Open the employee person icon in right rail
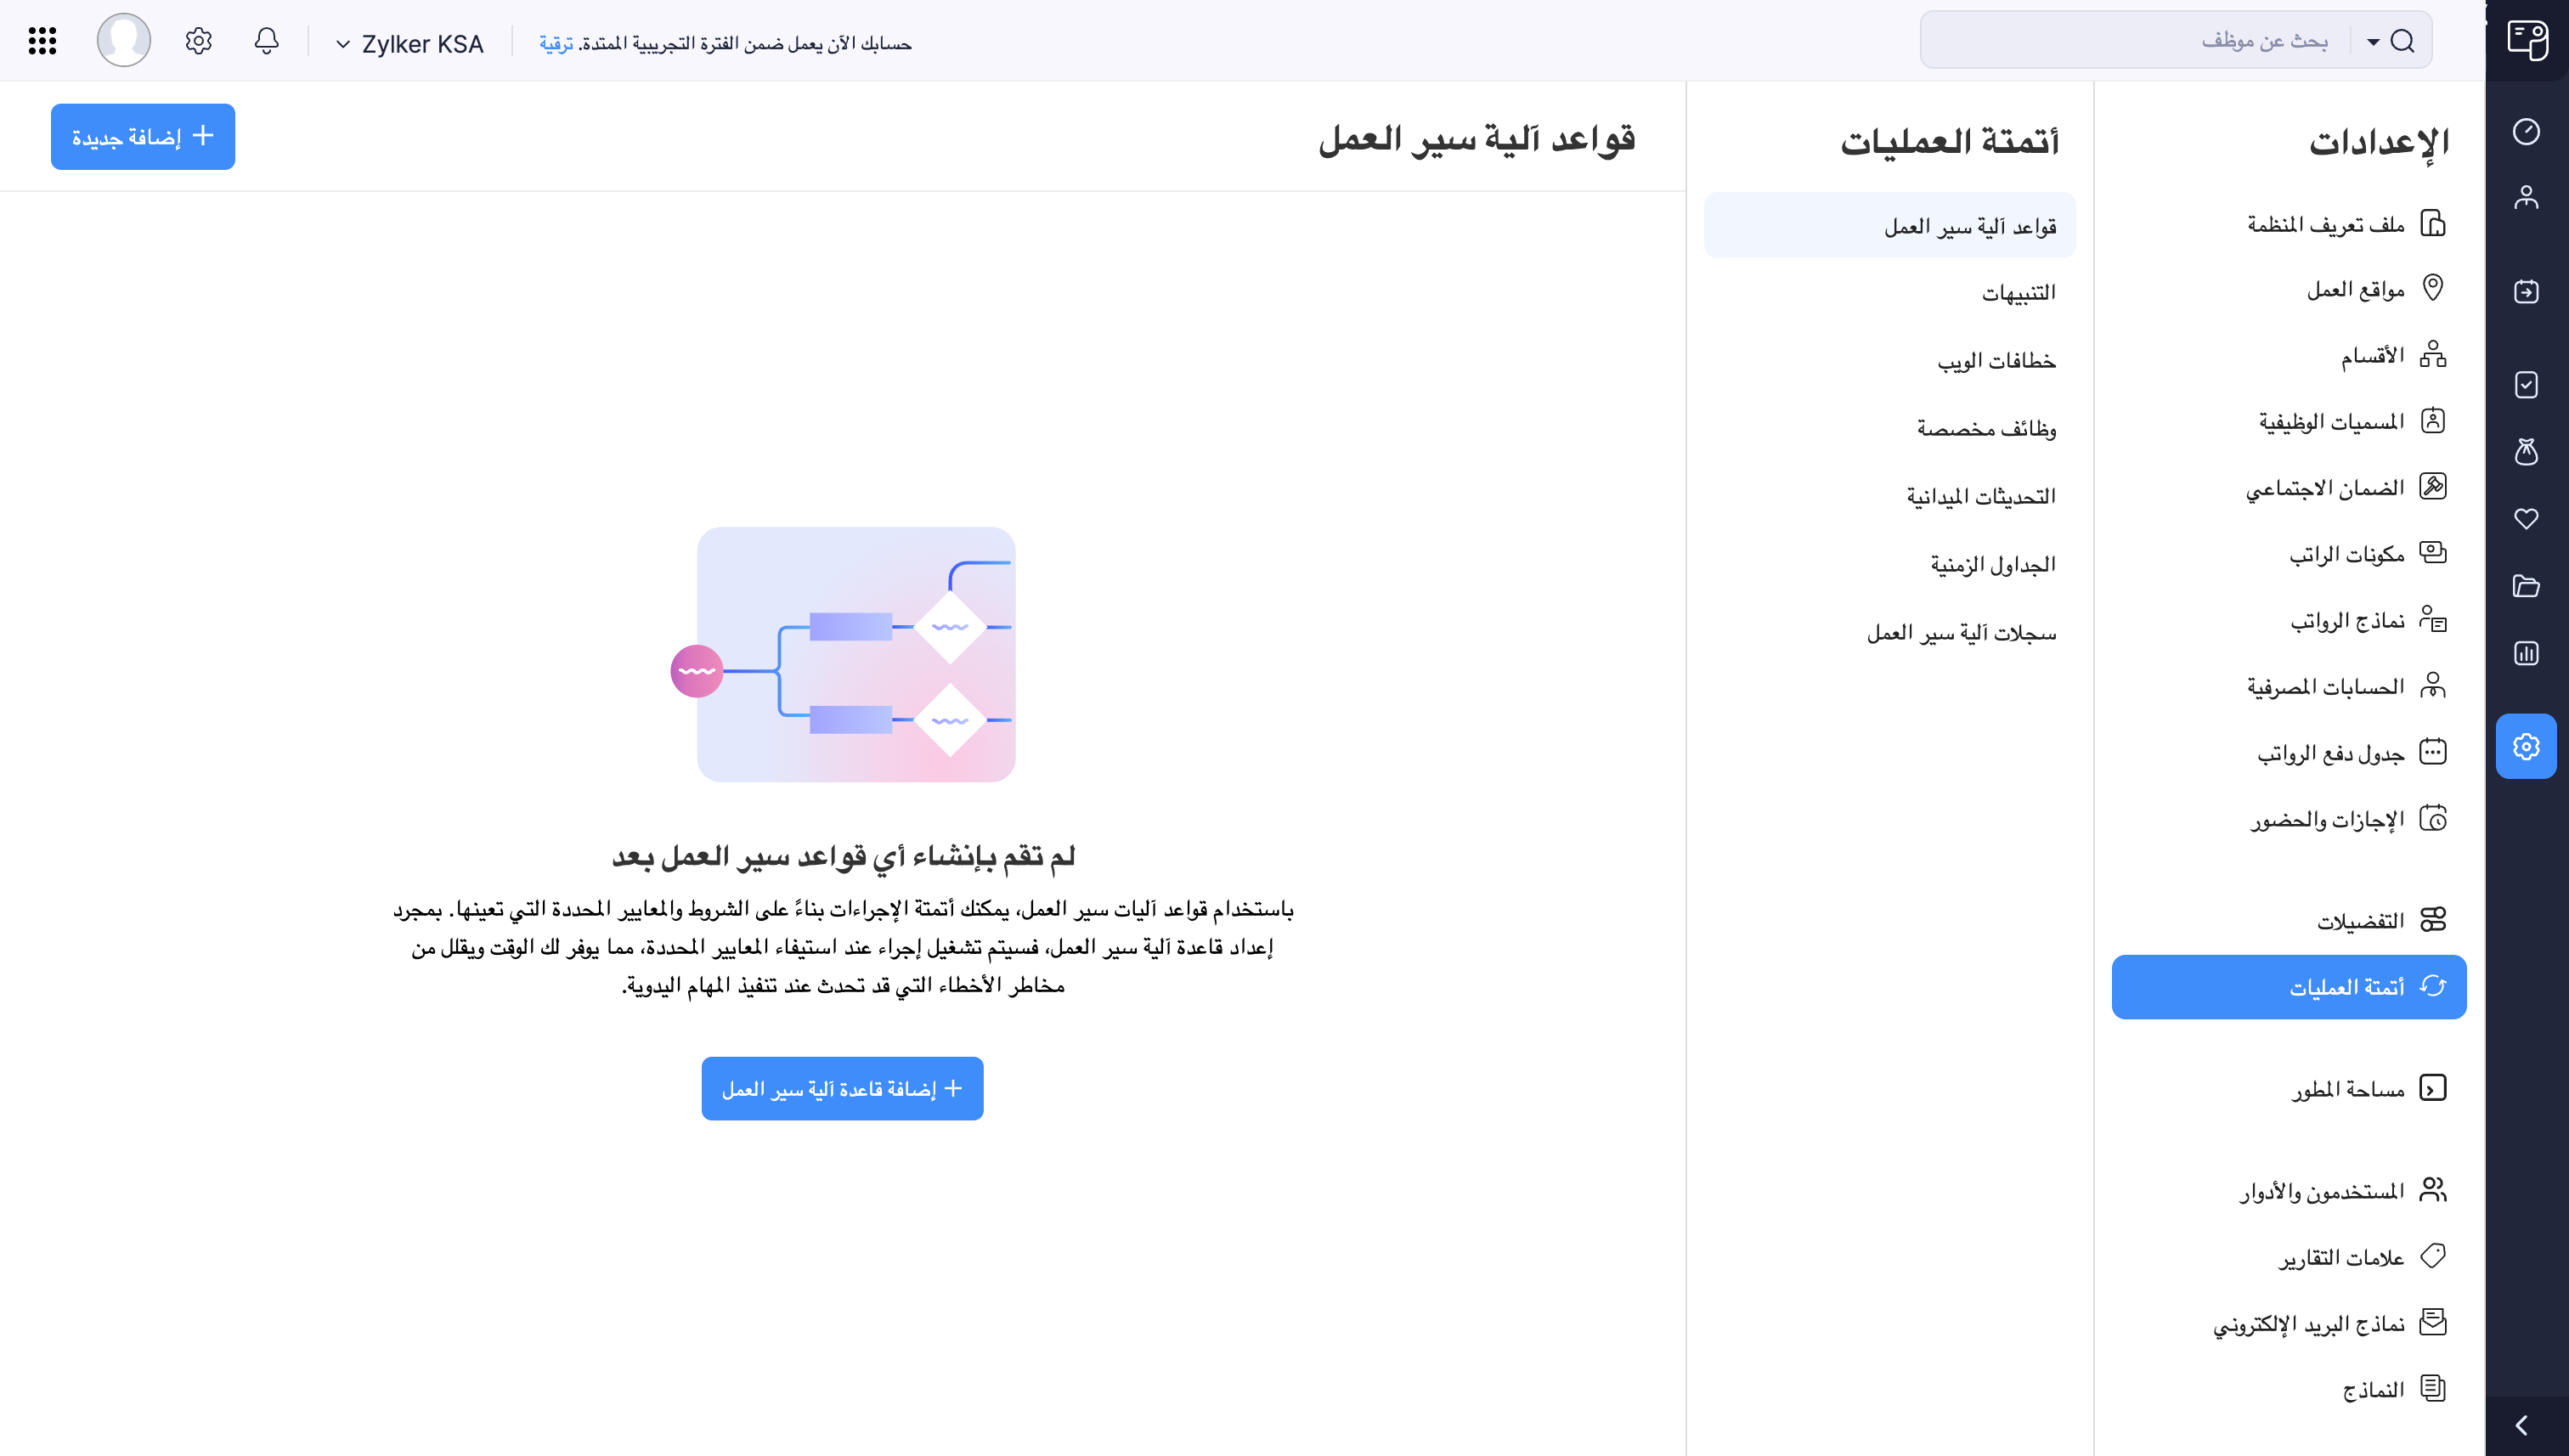Image resolution: width=2569 pixels, height=1456 pixels. pyautogui.click(x=2527, y=197)
